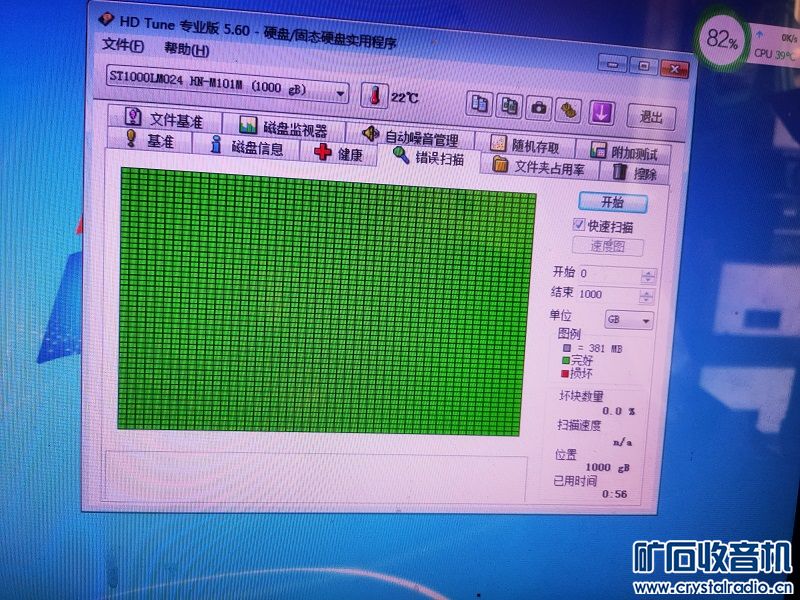Click the n/a 扫描速度 value
Screen dimensions: 800x600
click(x=622, y=442)
